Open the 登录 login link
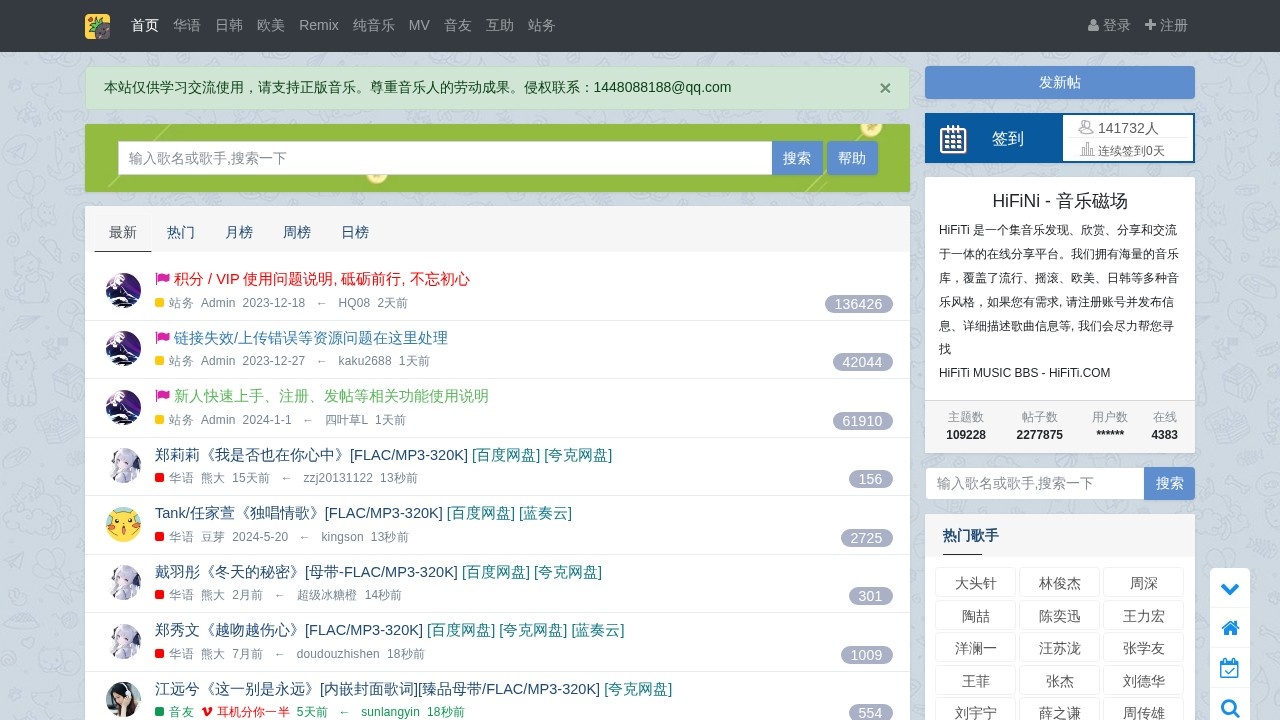 pyautogui.click(x=1109, y=25)
